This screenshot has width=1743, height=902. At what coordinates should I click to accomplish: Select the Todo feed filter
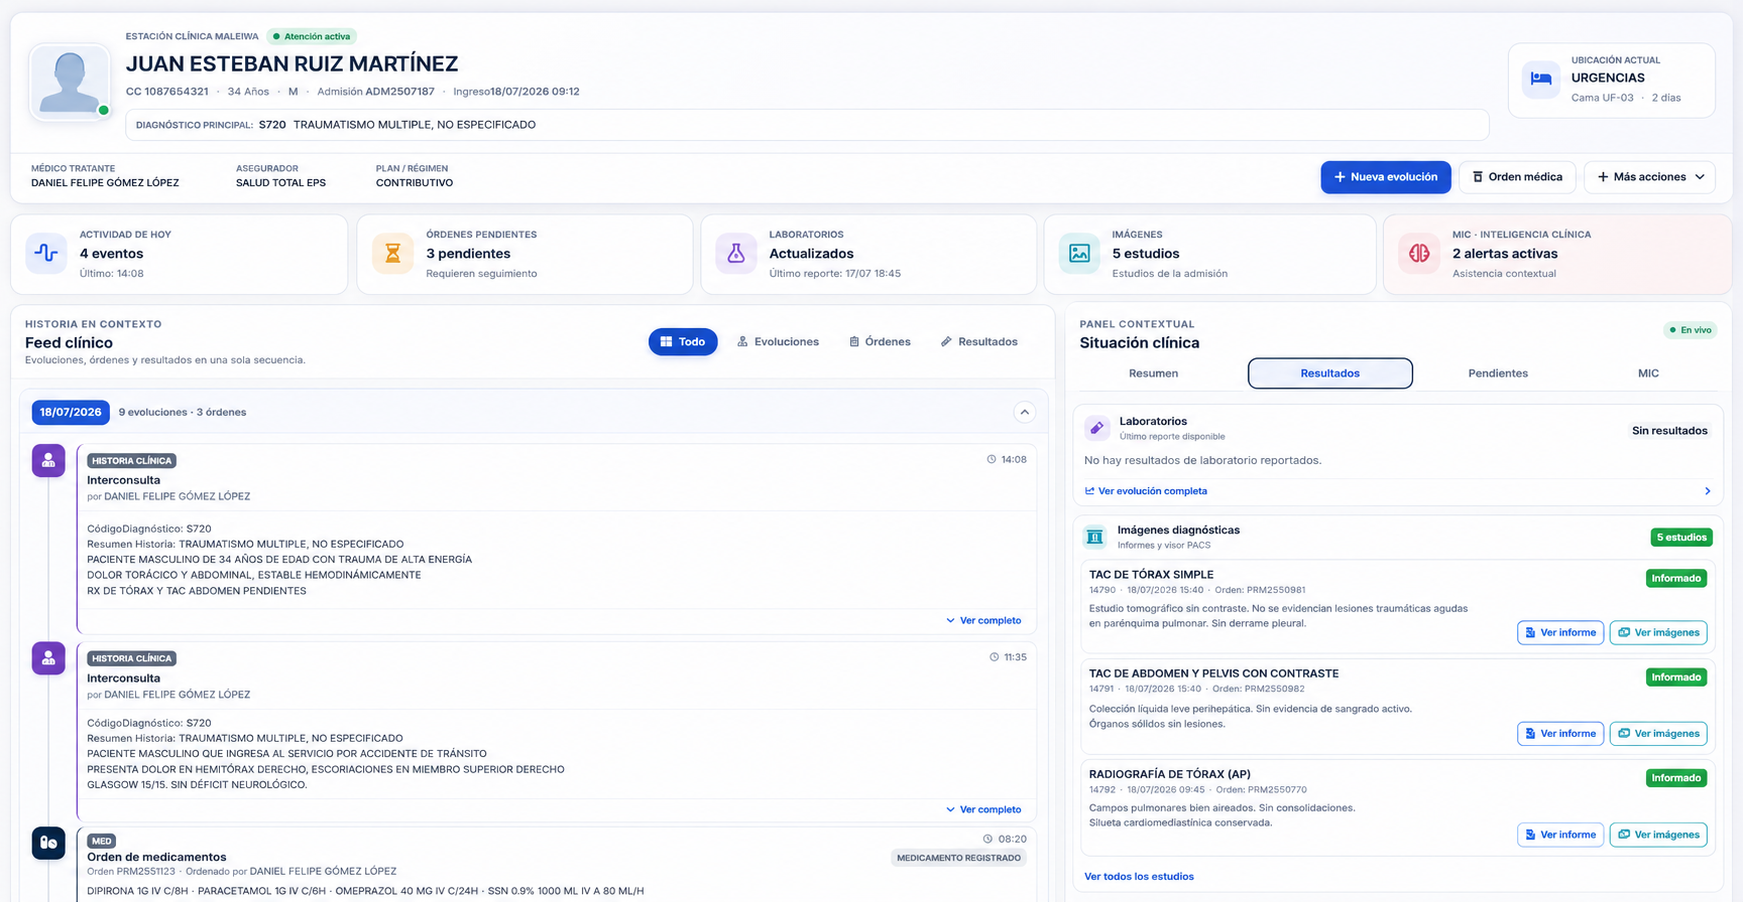(683, 342)
